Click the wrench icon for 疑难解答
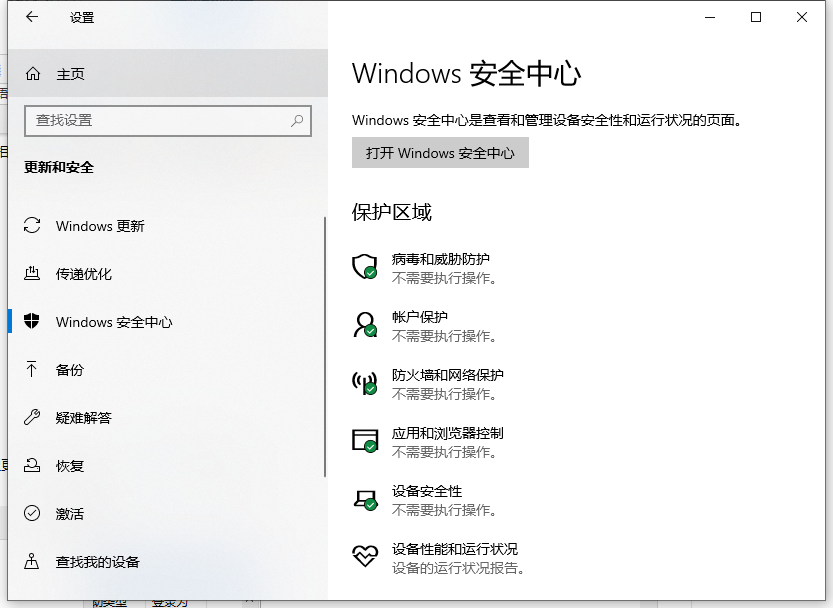This screenshot has height=608, width=833. pos(32,417)
